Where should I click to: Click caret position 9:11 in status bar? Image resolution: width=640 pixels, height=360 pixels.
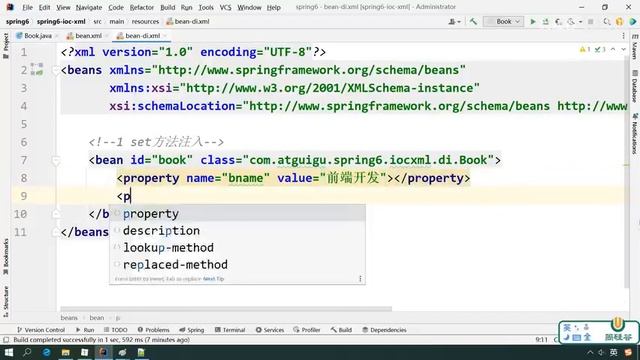[542, 340]
